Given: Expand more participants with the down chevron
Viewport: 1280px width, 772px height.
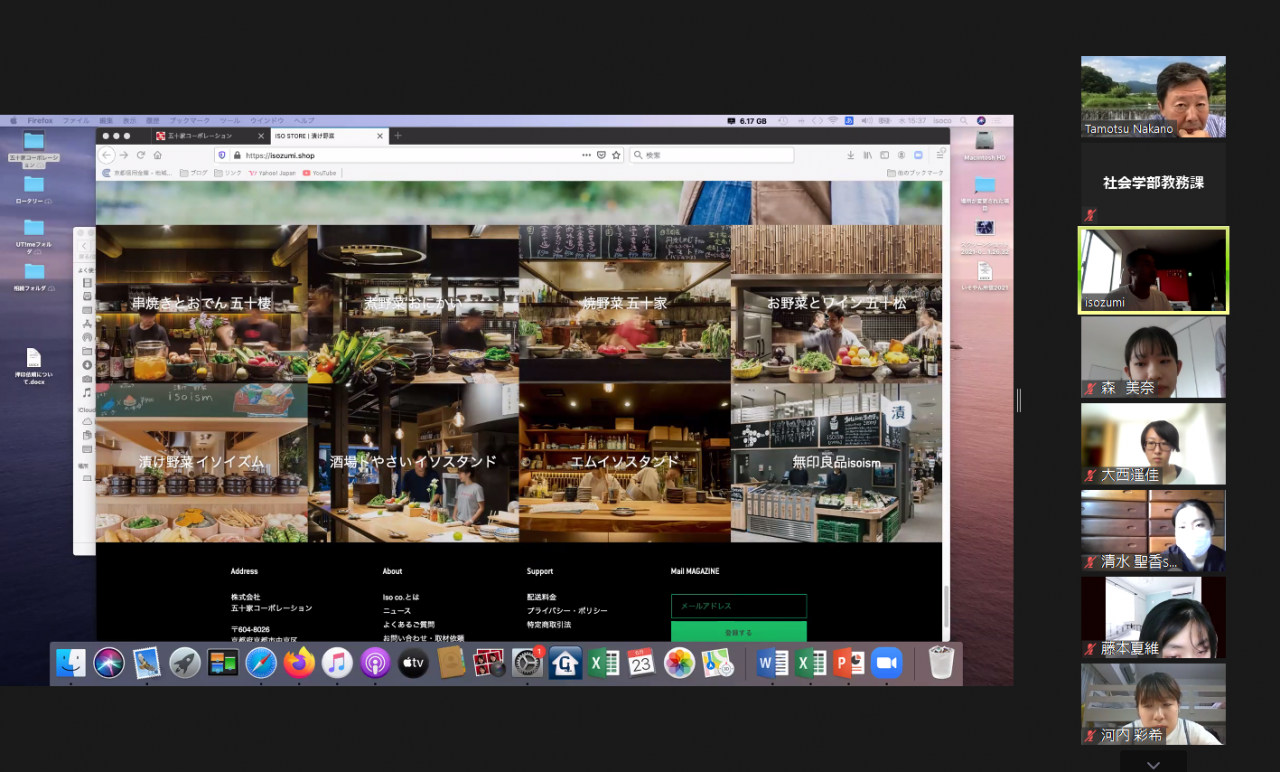Looking at the screenshot, I should 1153,764.
